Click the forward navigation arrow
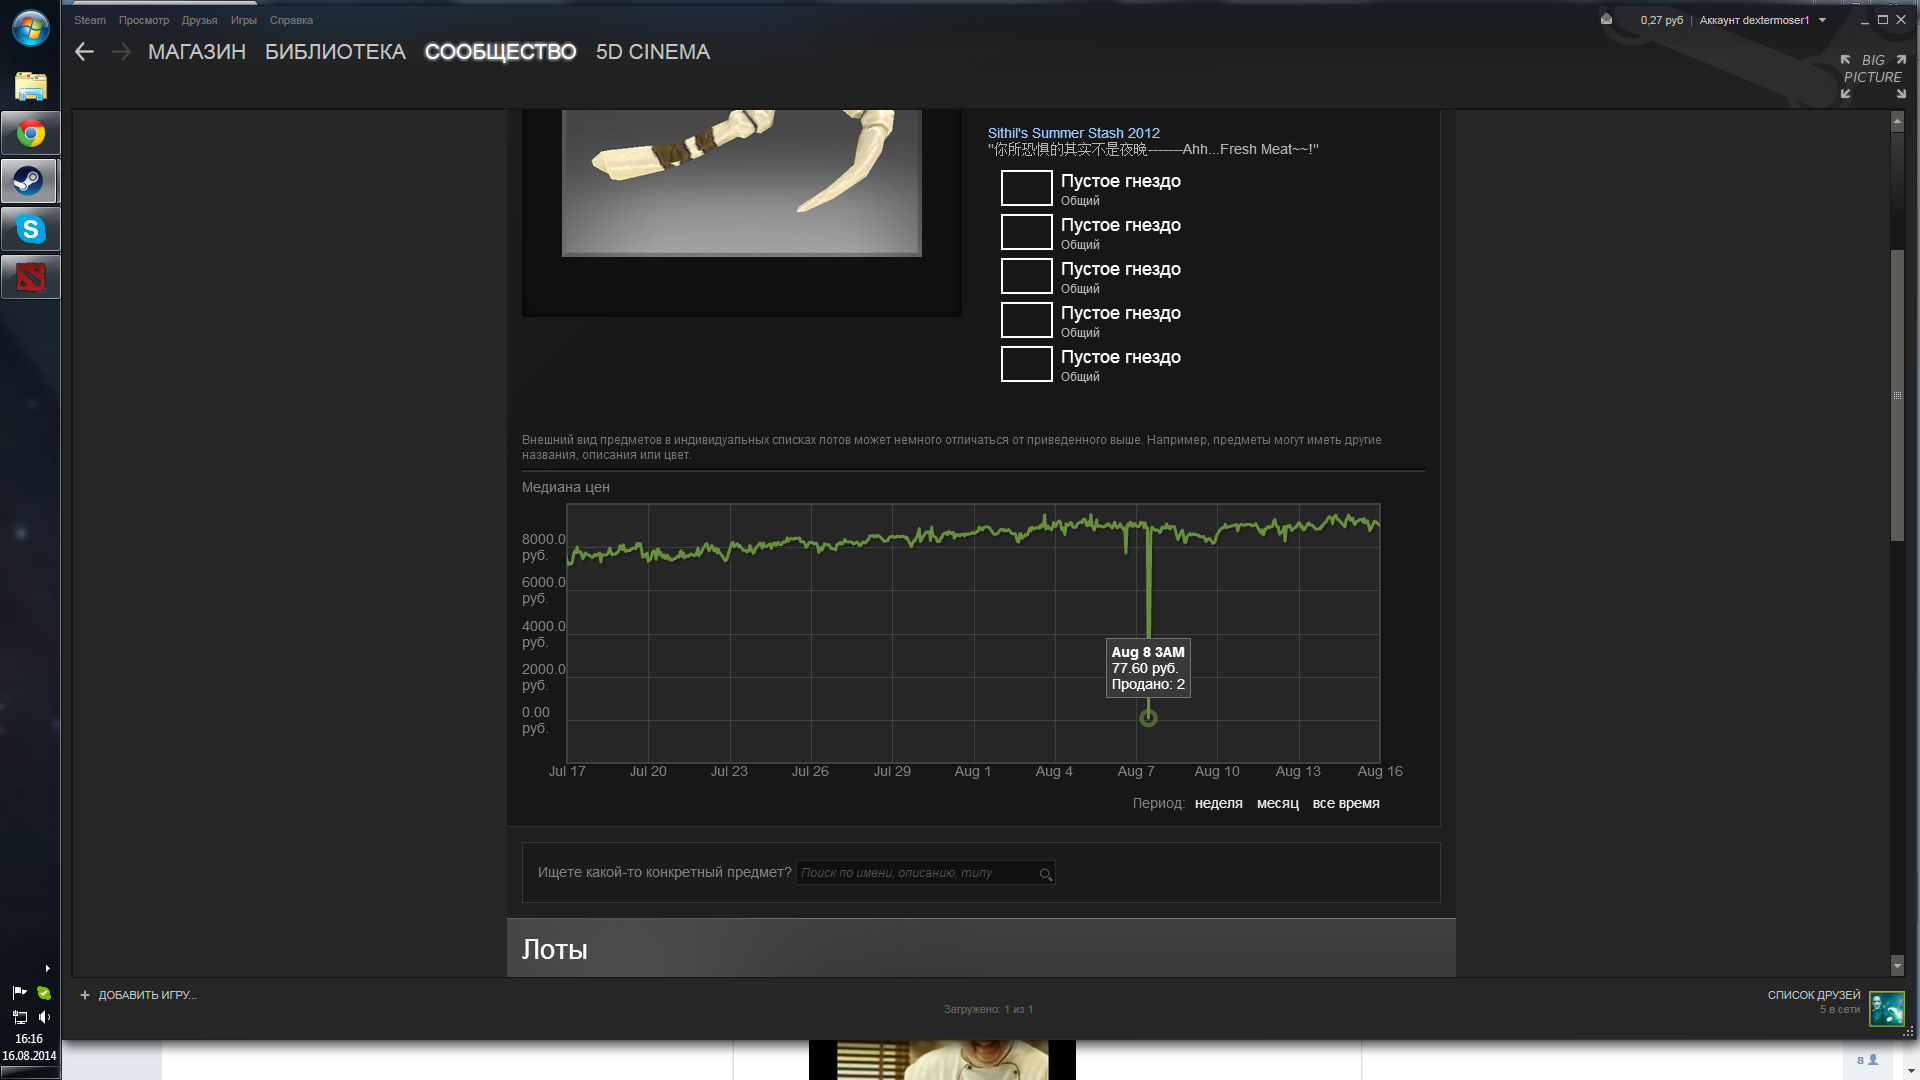This screenshot has height=1080, width=1920. (121, 52)
